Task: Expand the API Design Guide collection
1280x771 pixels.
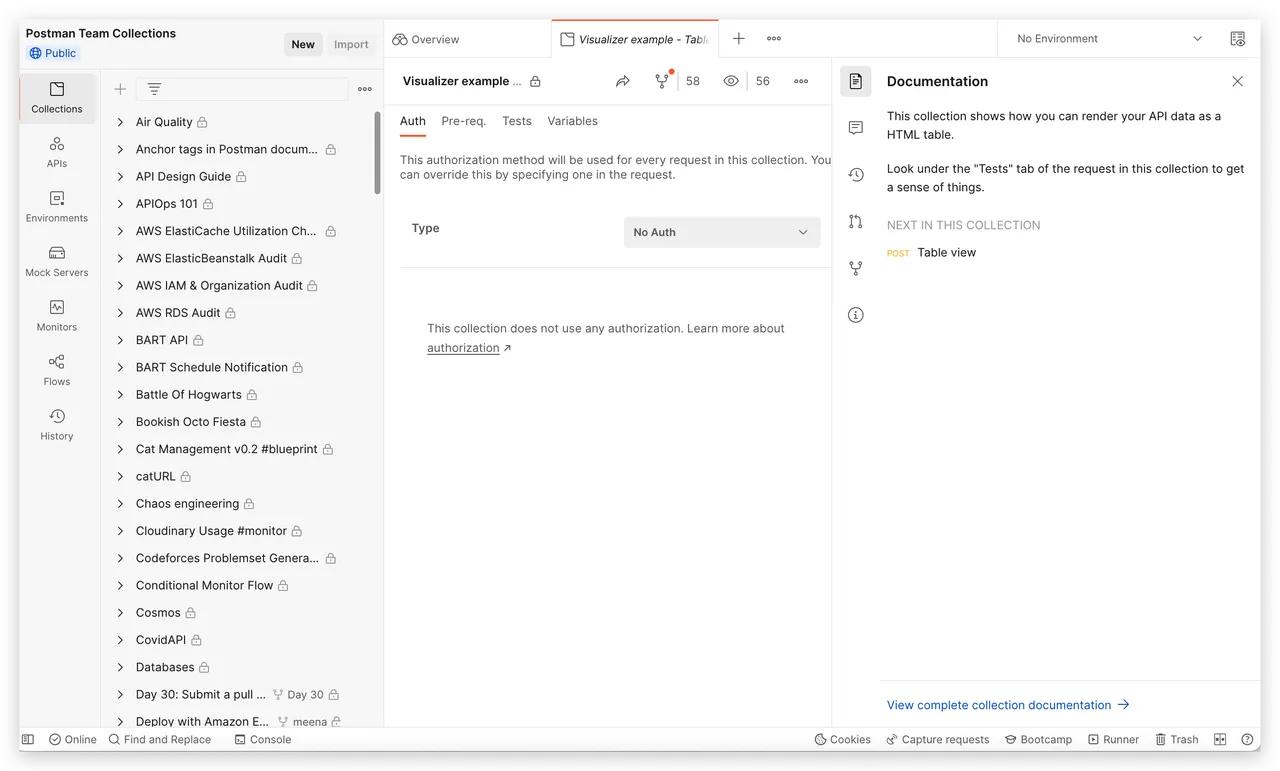Action: [120, 177]
